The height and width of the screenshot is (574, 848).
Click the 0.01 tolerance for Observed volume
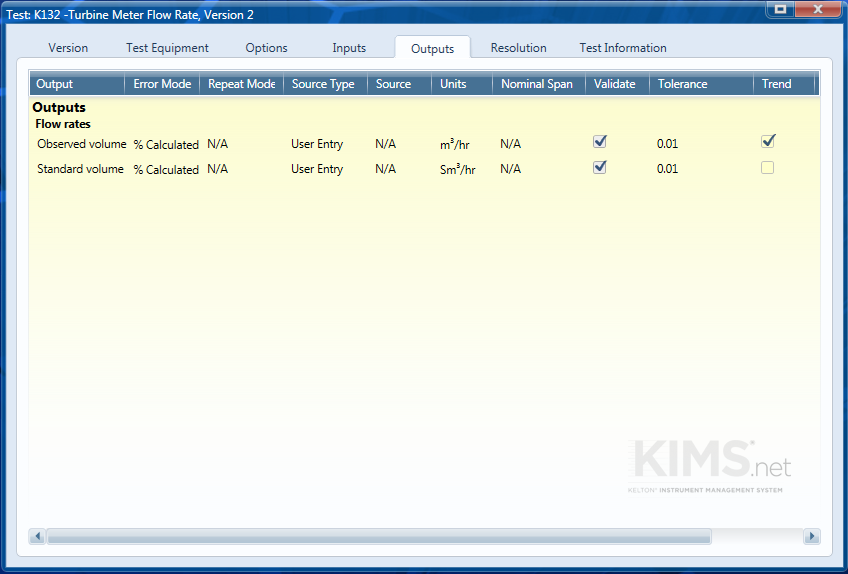coord(667,144)
